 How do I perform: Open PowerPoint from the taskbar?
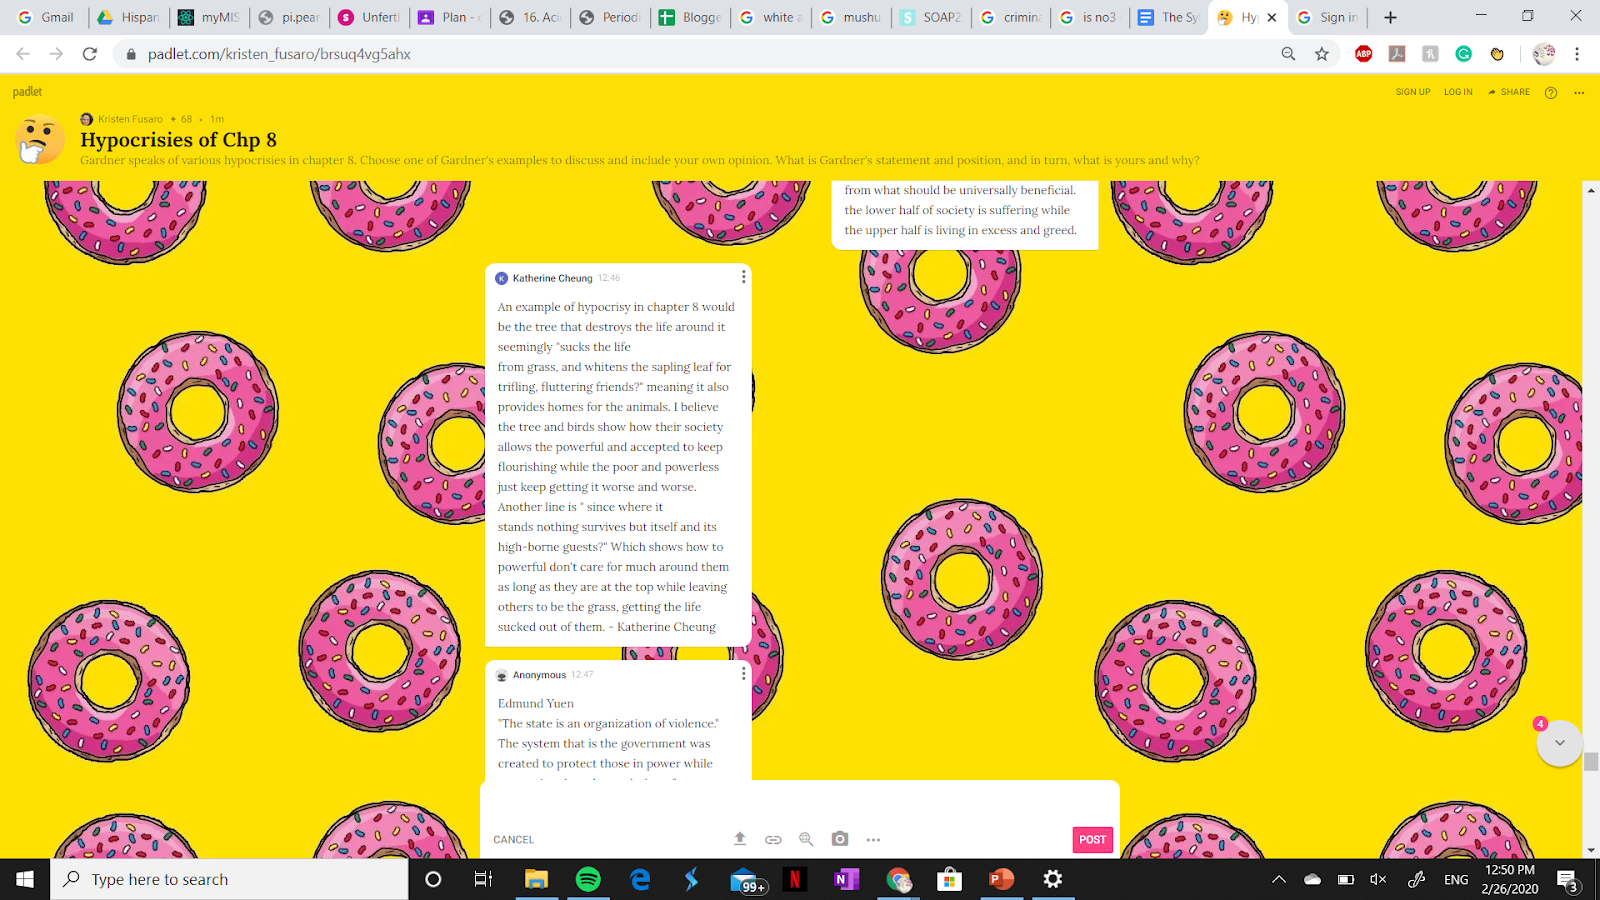click(x=1001, y=879)
